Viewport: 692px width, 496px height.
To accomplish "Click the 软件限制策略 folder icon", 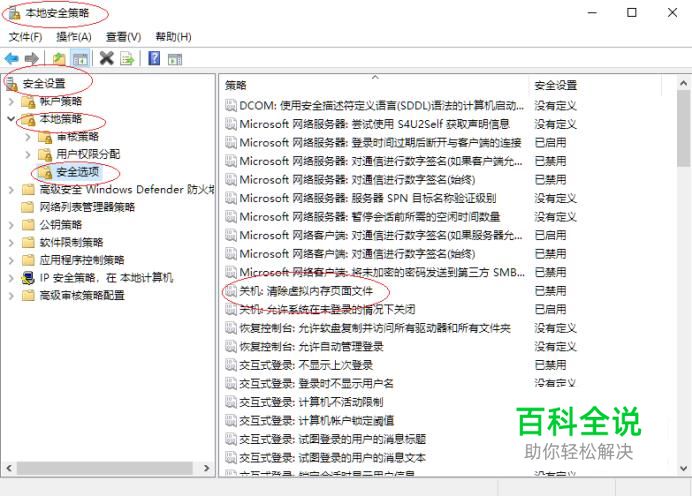I will coord(28,243).
